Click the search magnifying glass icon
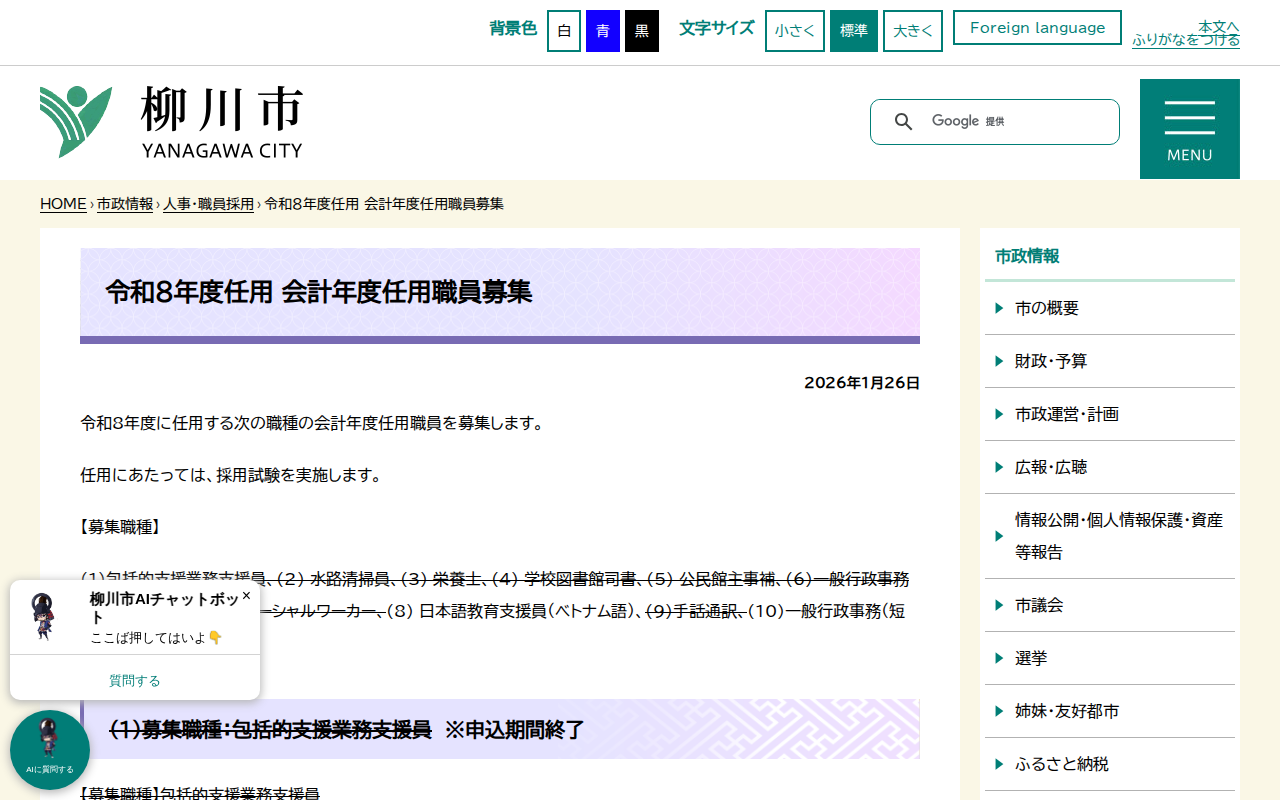The width and height of the screenshot is (1280, 800). coord(903,121)
